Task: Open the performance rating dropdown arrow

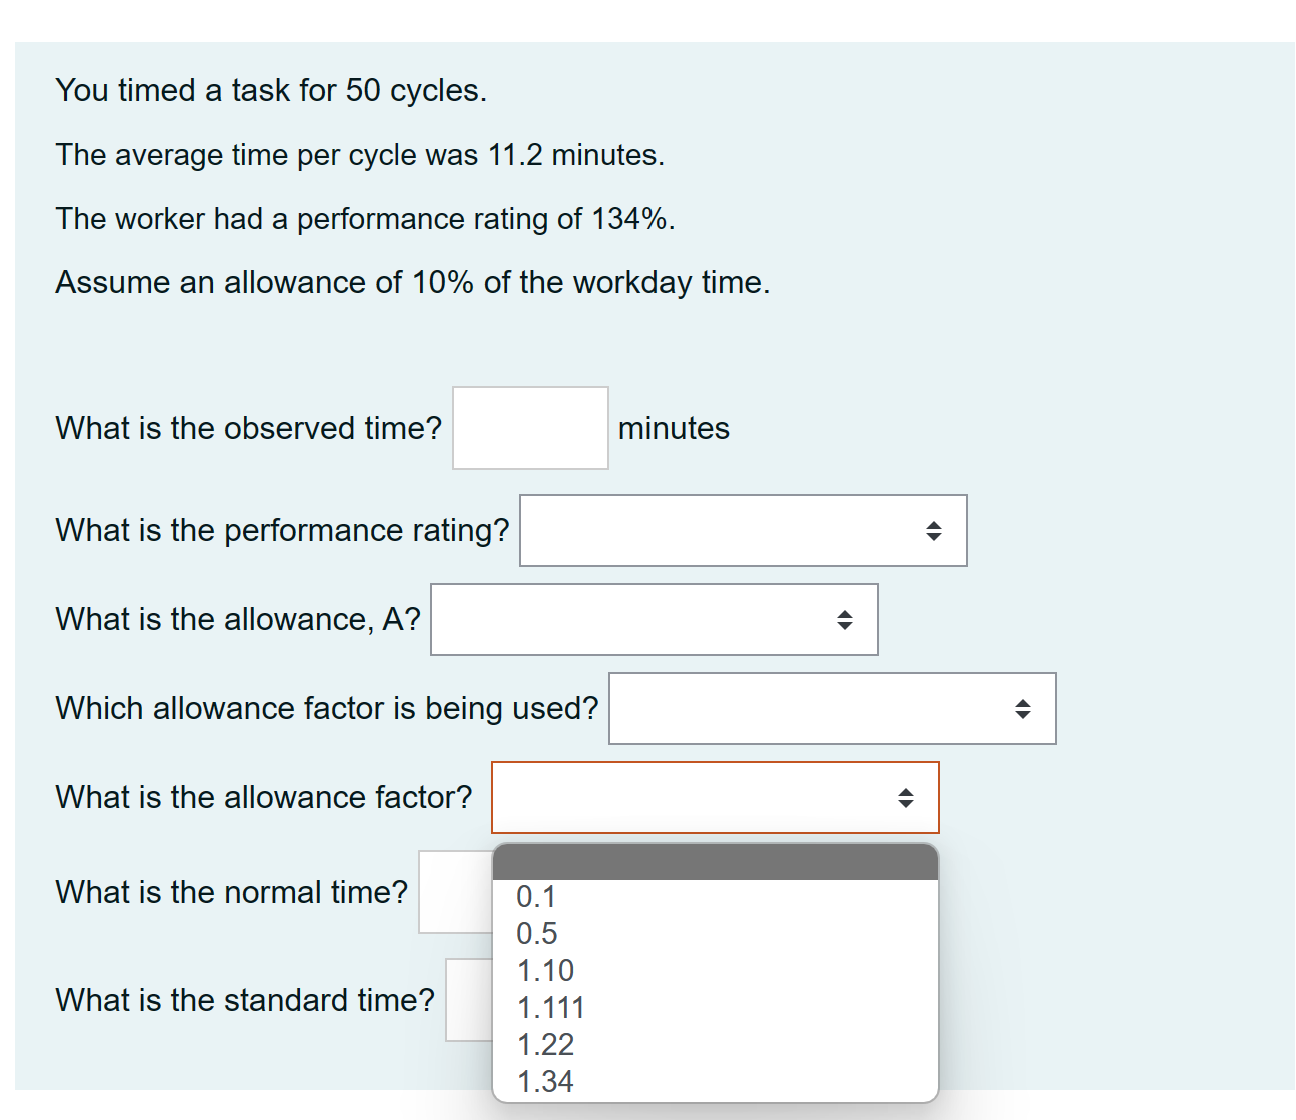Action: (933, 531)
